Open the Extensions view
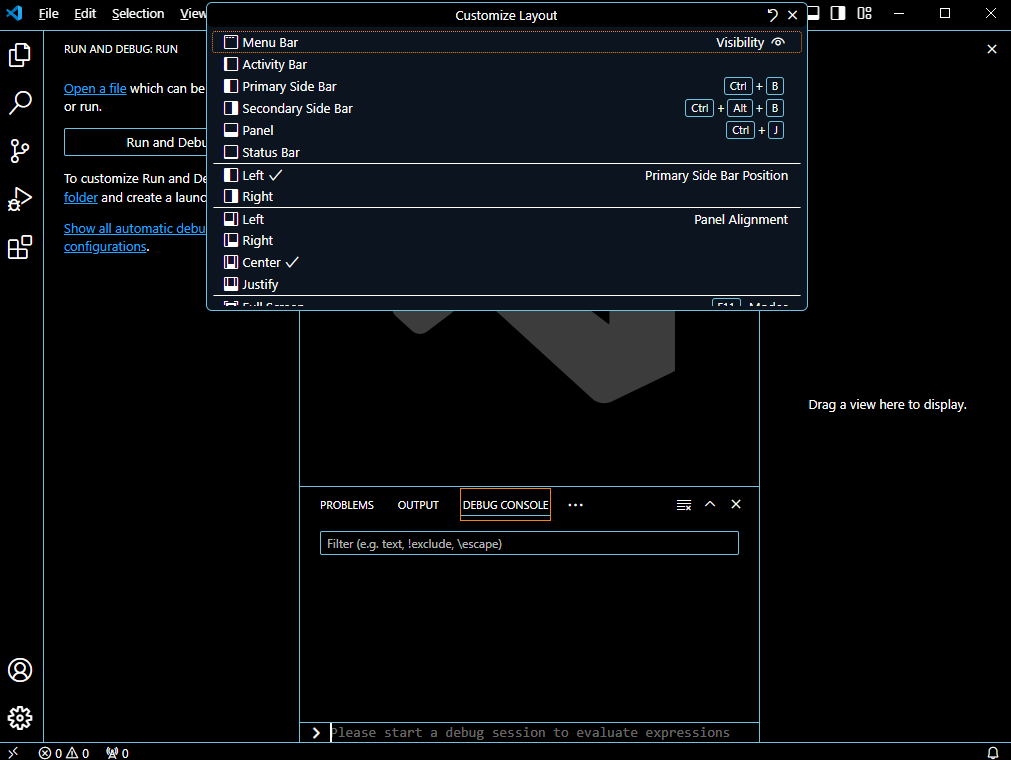 [x=20, y=247]
